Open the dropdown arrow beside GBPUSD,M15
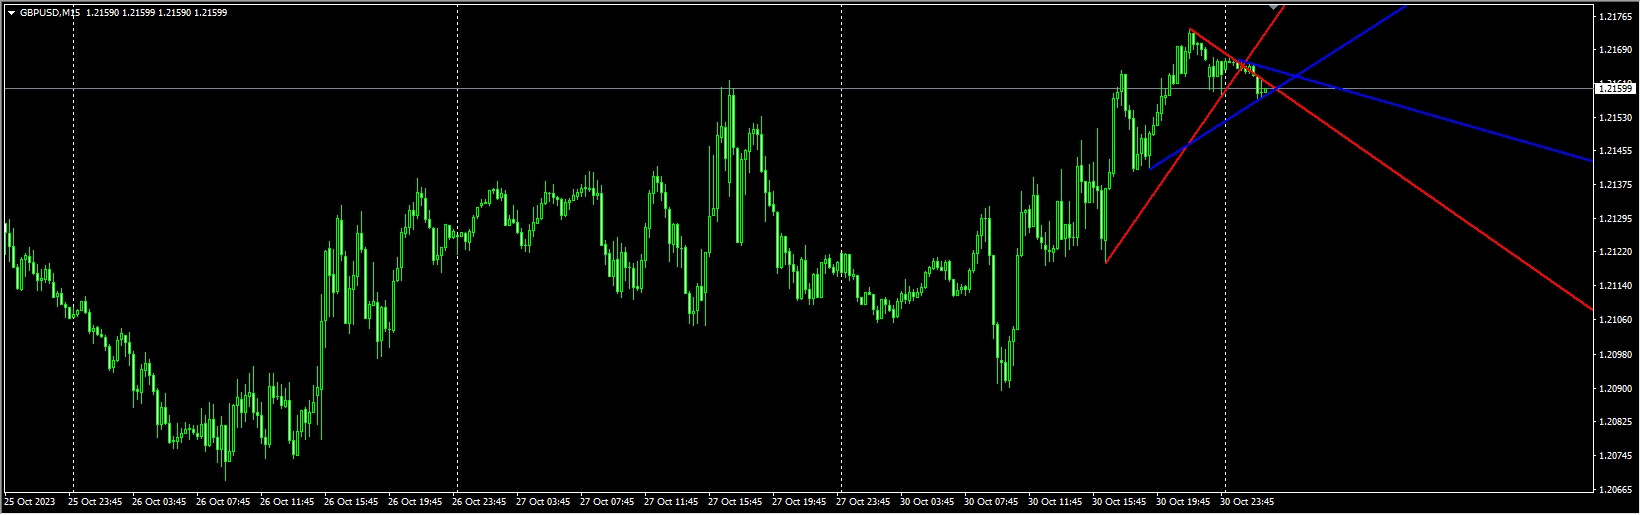 [x=11, y=13]
